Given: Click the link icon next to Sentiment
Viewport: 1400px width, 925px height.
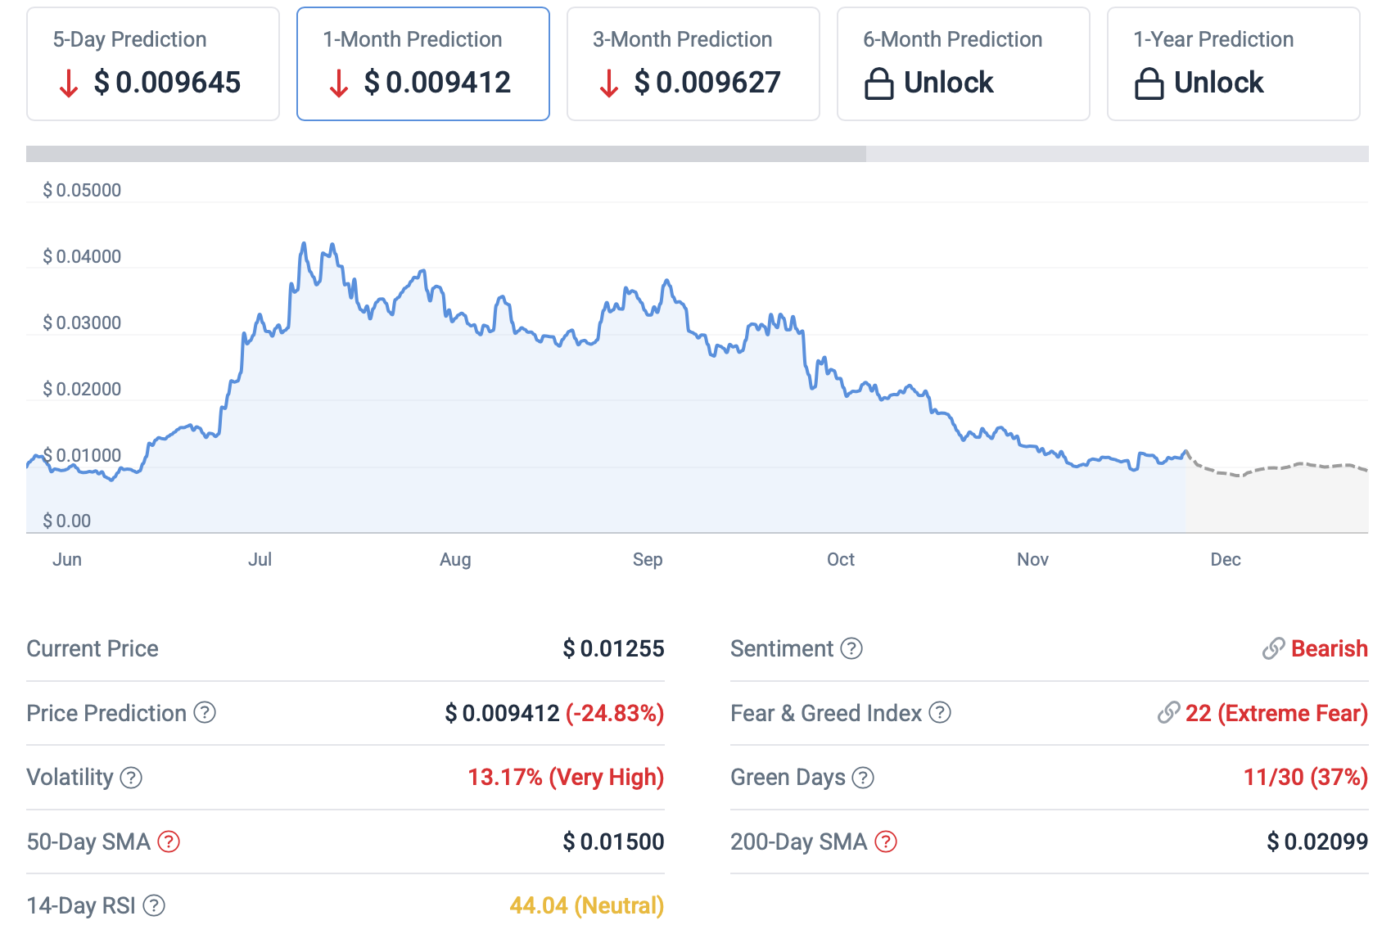Looking at the screenshot, I should pyautogui.click(x=1273, y=648).
